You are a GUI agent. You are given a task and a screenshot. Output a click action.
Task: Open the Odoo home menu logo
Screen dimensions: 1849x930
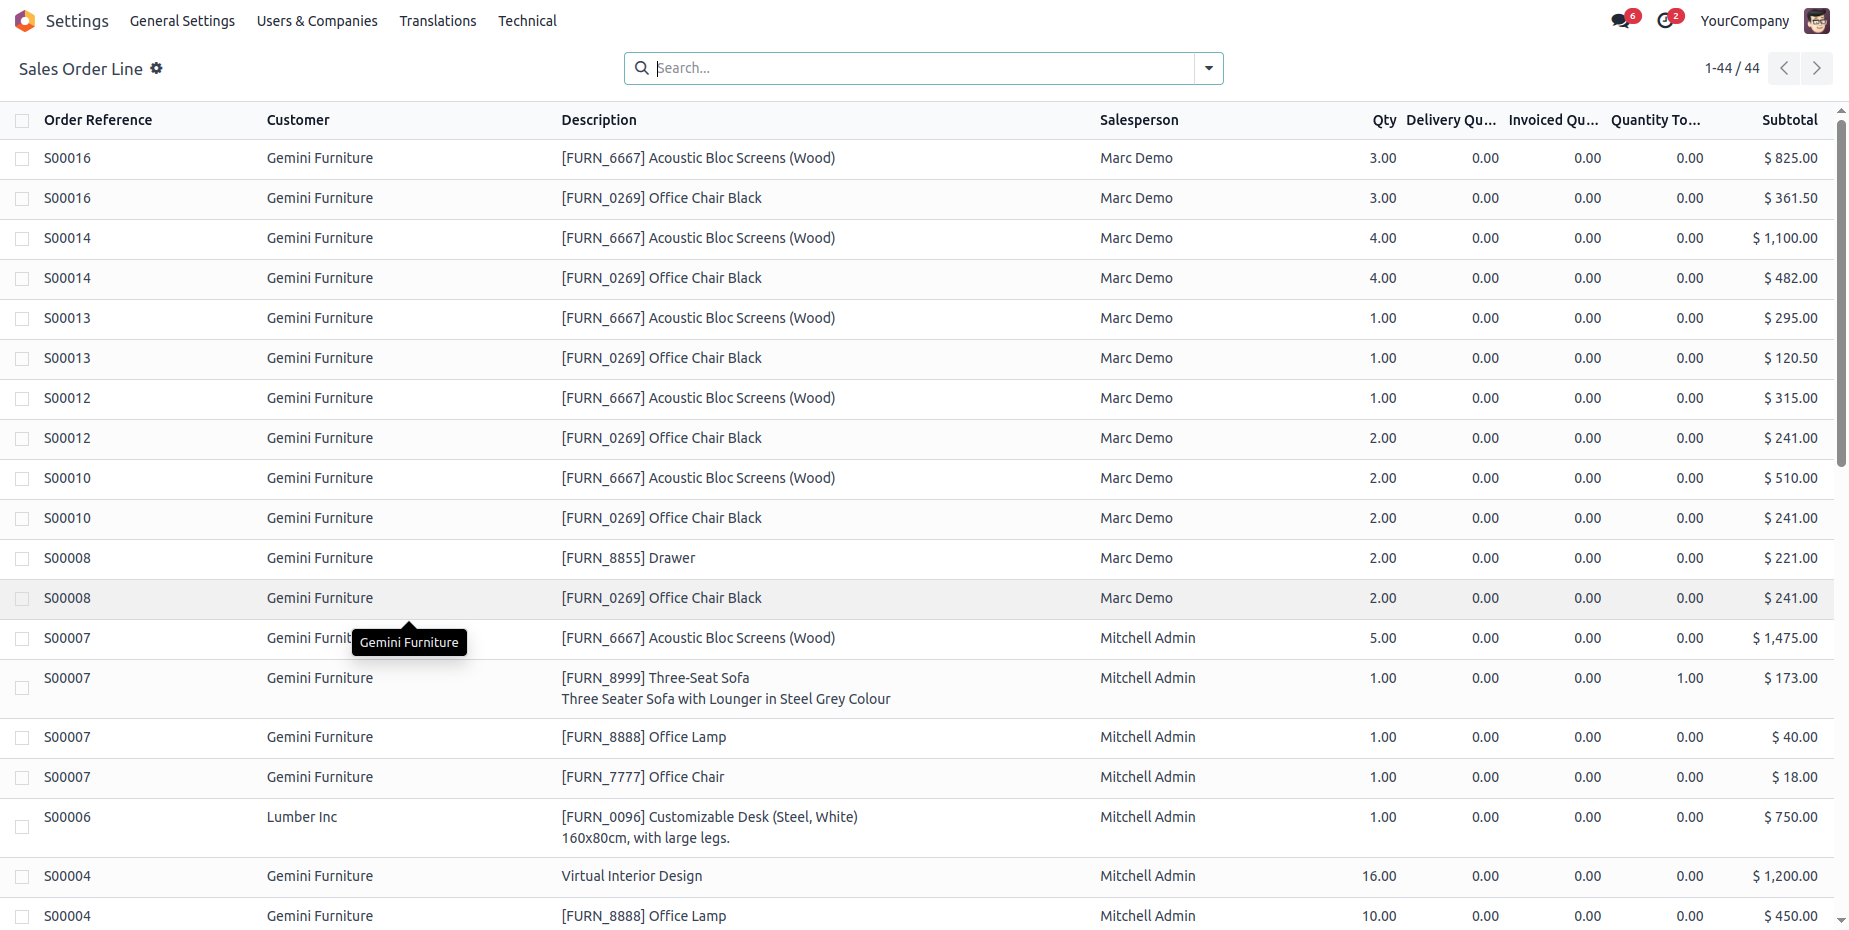(25, 21)
